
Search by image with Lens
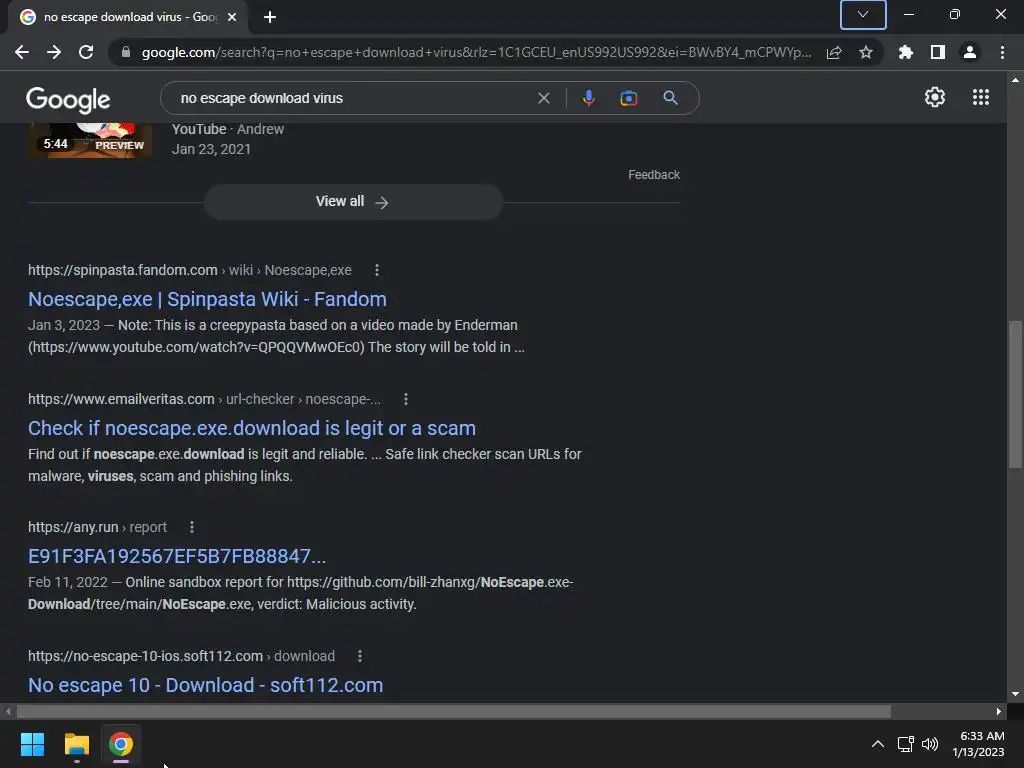click(628, 98)
